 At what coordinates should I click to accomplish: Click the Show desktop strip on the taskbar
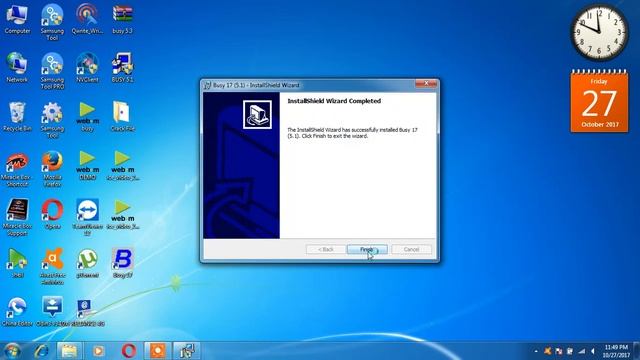637,351
